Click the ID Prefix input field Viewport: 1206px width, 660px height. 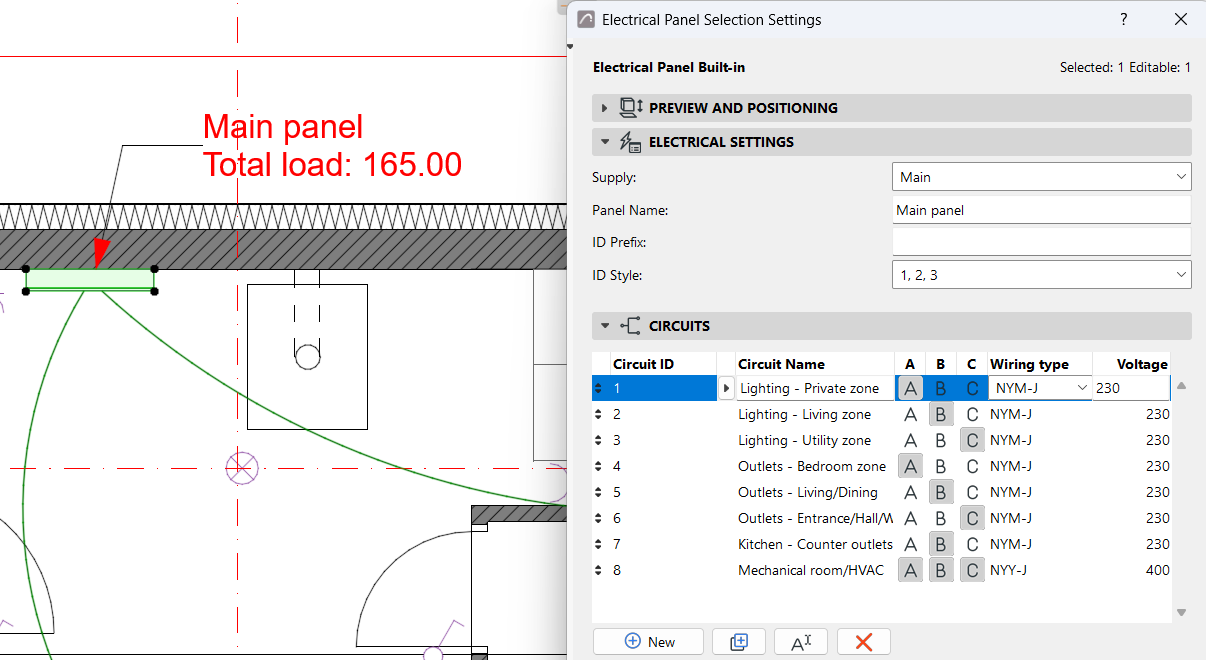point(1041,242)
